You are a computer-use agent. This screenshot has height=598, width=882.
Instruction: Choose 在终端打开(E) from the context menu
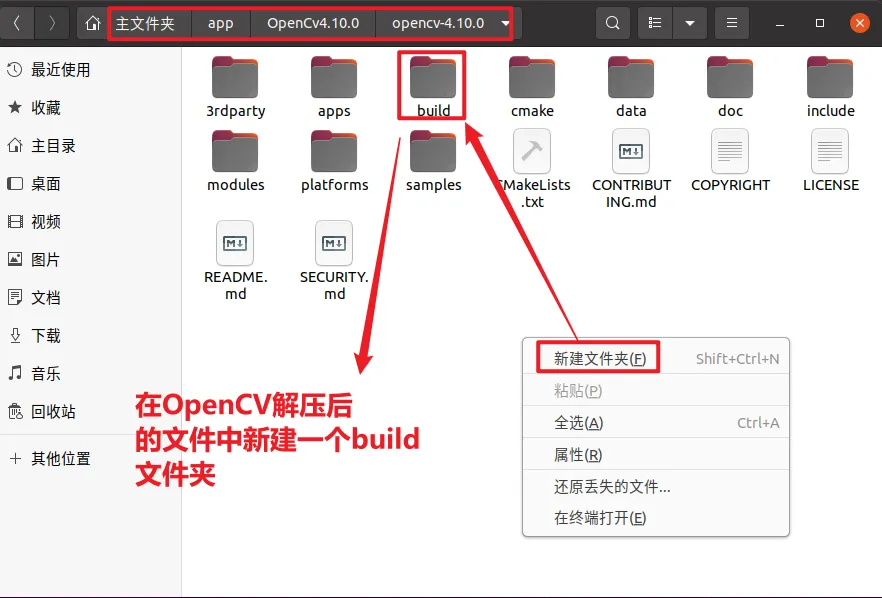[656, 518]
